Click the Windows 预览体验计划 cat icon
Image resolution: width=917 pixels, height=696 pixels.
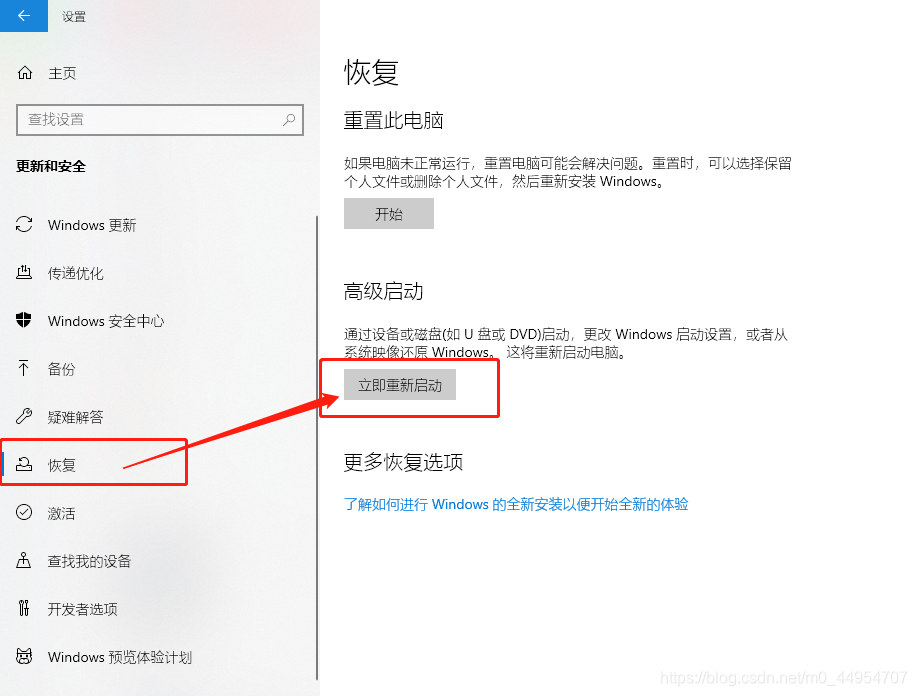tap(24, 656)
